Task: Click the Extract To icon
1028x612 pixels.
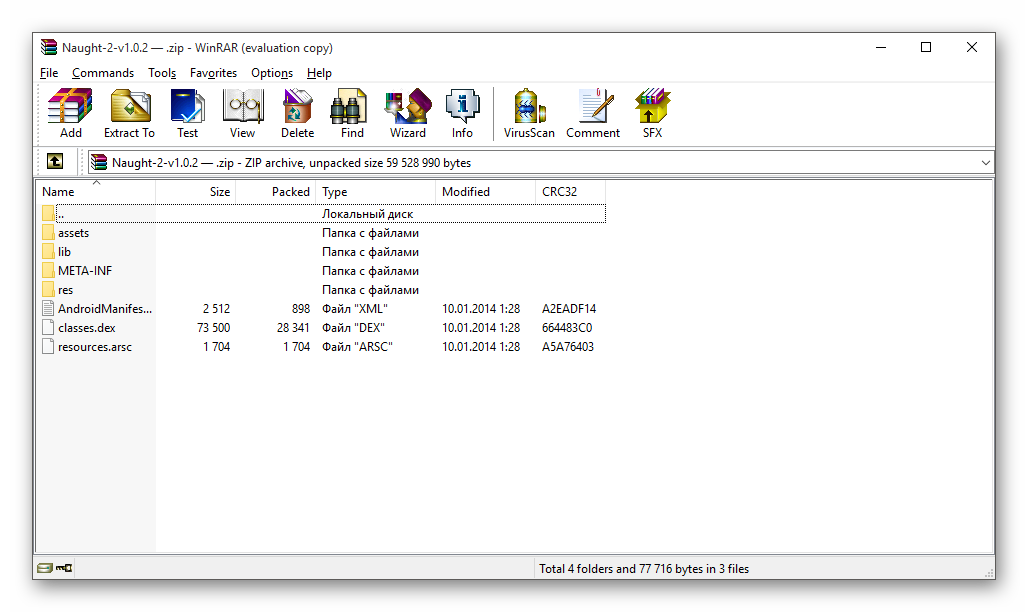Action: click(129, 113)
